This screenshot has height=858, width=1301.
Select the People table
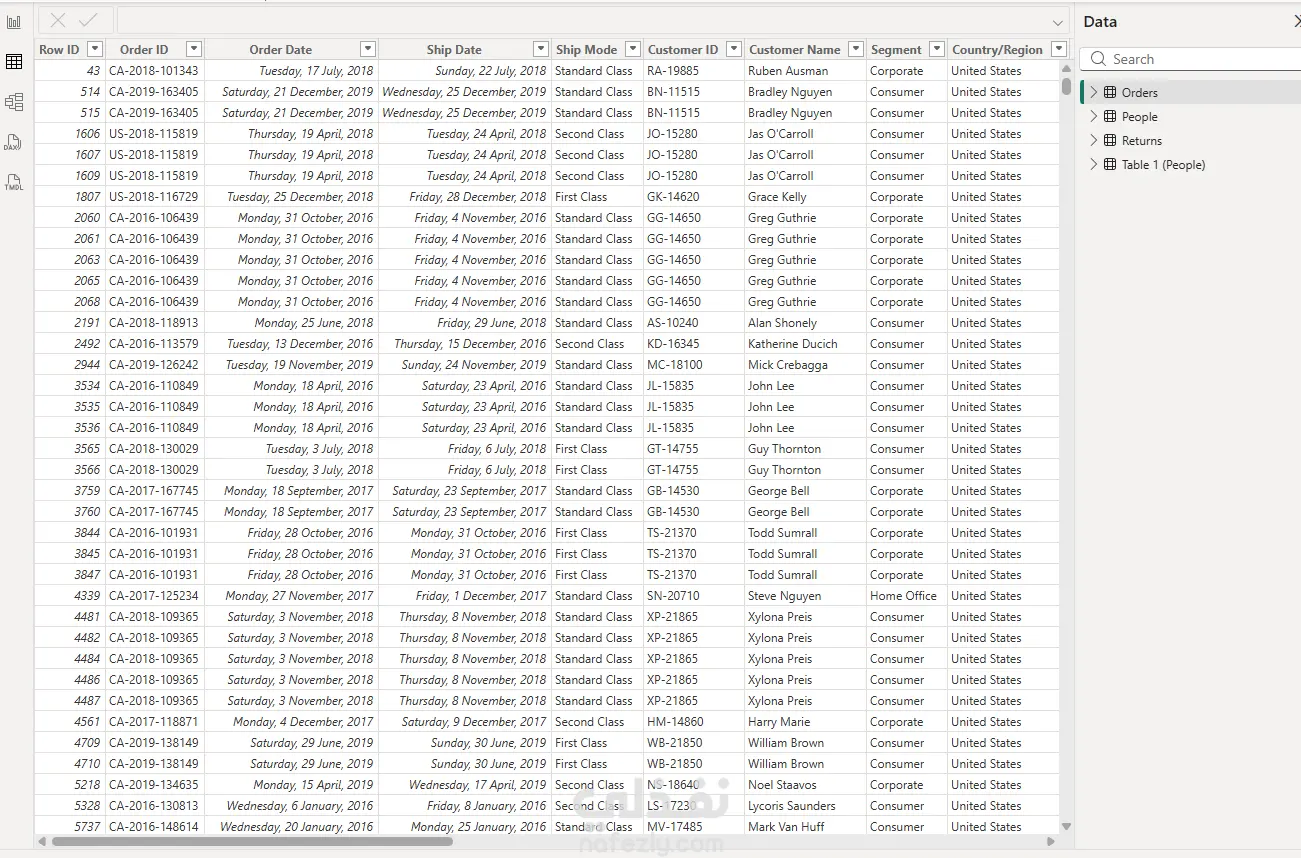pyautogui.click(x=1190, y=116)
